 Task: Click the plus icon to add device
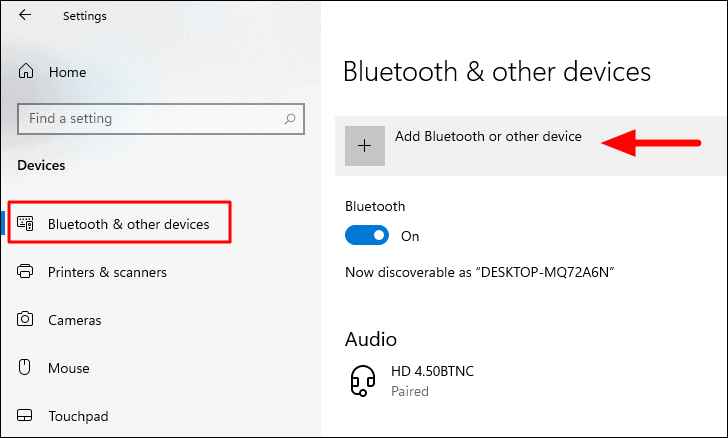click(364, 146)
